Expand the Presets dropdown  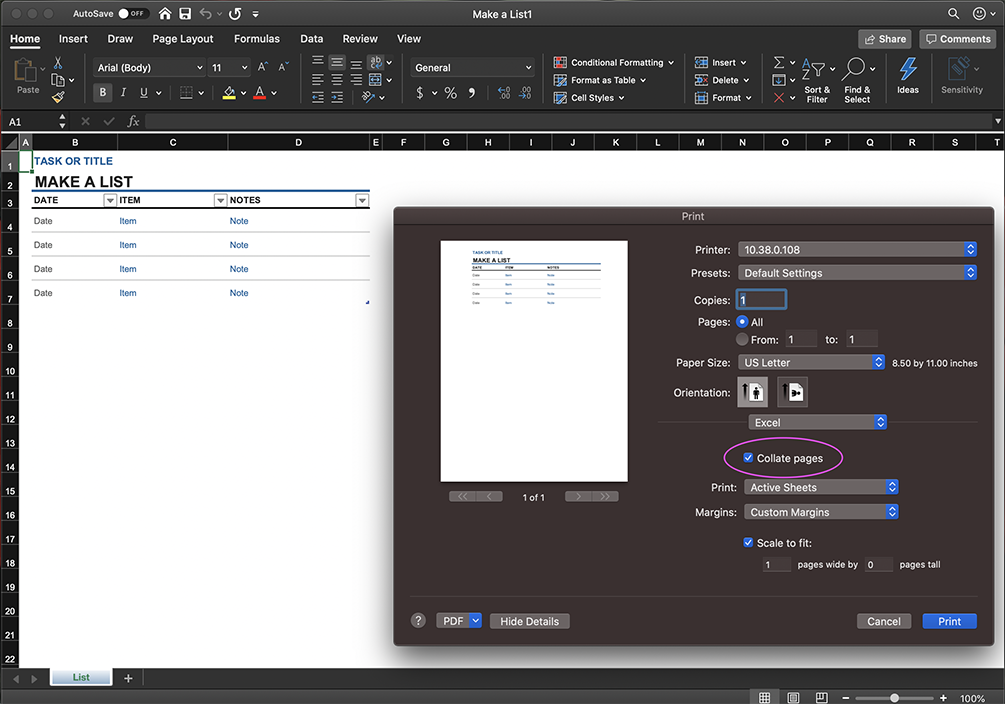pos(857,273)
